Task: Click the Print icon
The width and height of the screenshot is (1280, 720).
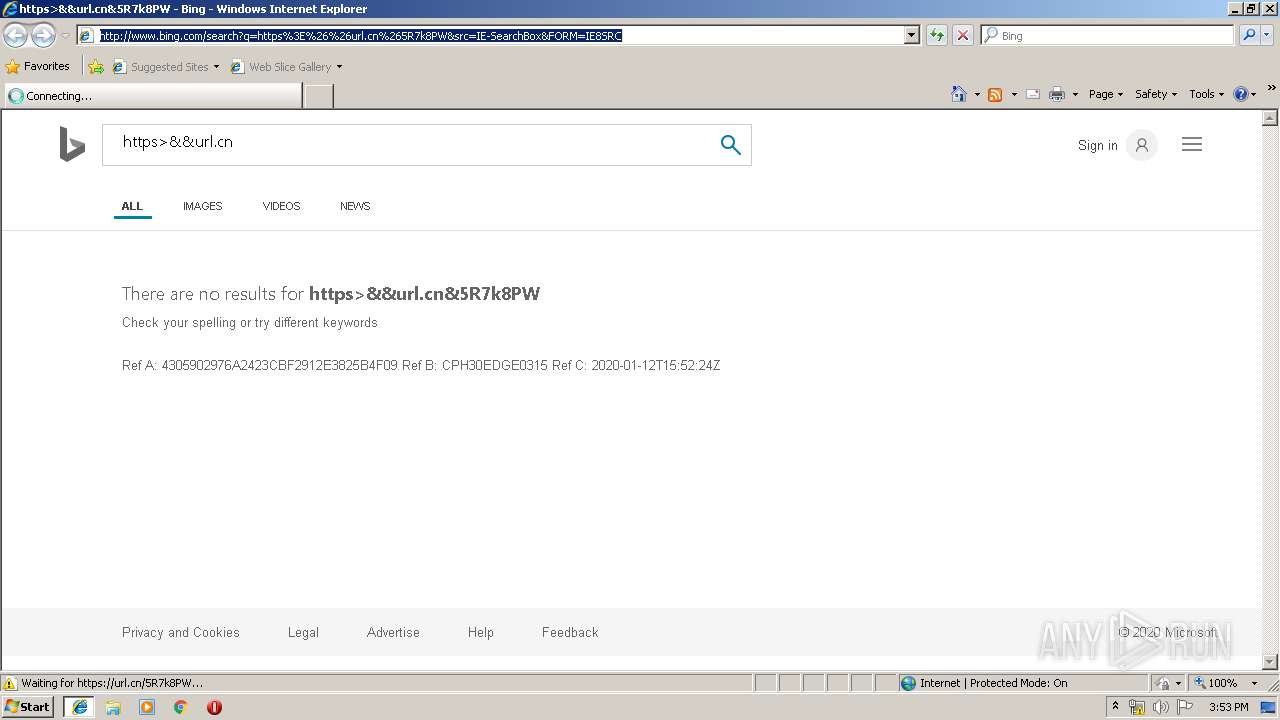Action: tap(1057, 94)
